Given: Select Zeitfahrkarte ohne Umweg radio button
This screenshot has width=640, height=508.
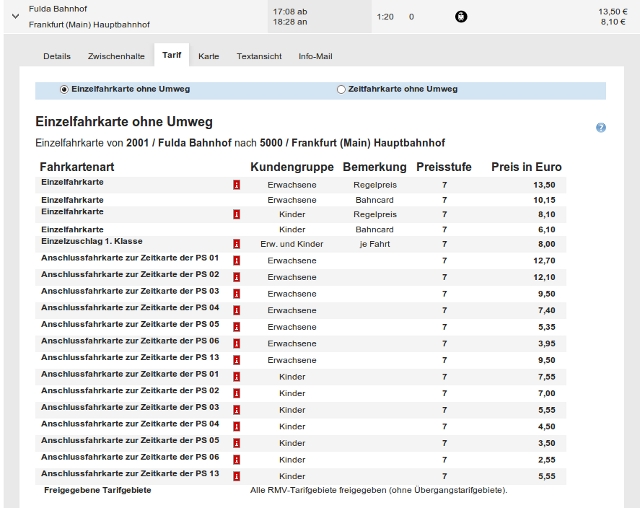Looking at the screenshot, I should [x=341, y=89].
